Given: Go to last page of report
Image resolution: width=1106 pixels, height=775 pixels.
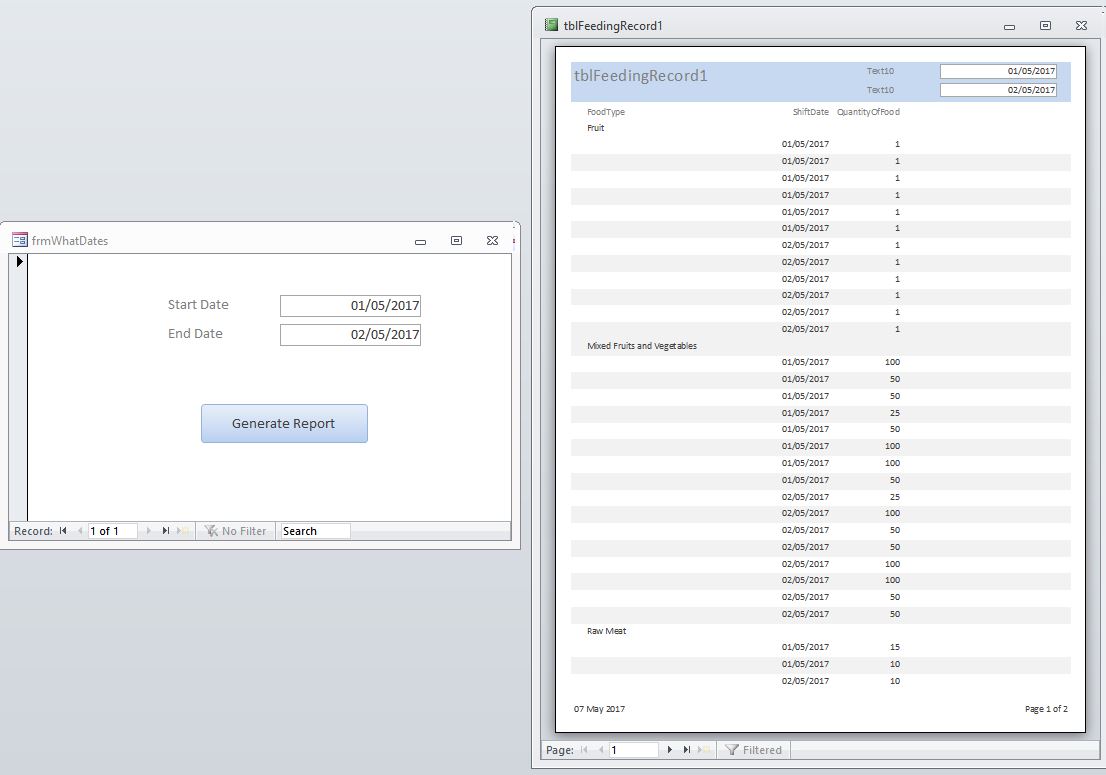Looking at the screenshot, I should pos(687,750).
